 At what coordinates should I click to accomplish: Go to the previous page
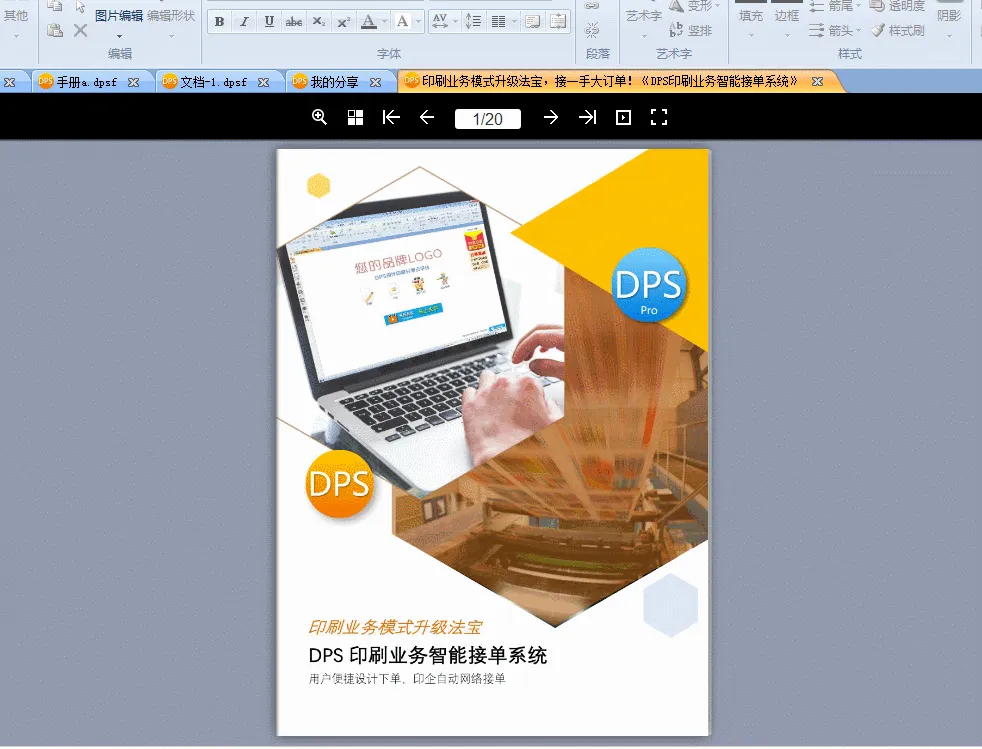pyautogui.click(x=426, y=117)
